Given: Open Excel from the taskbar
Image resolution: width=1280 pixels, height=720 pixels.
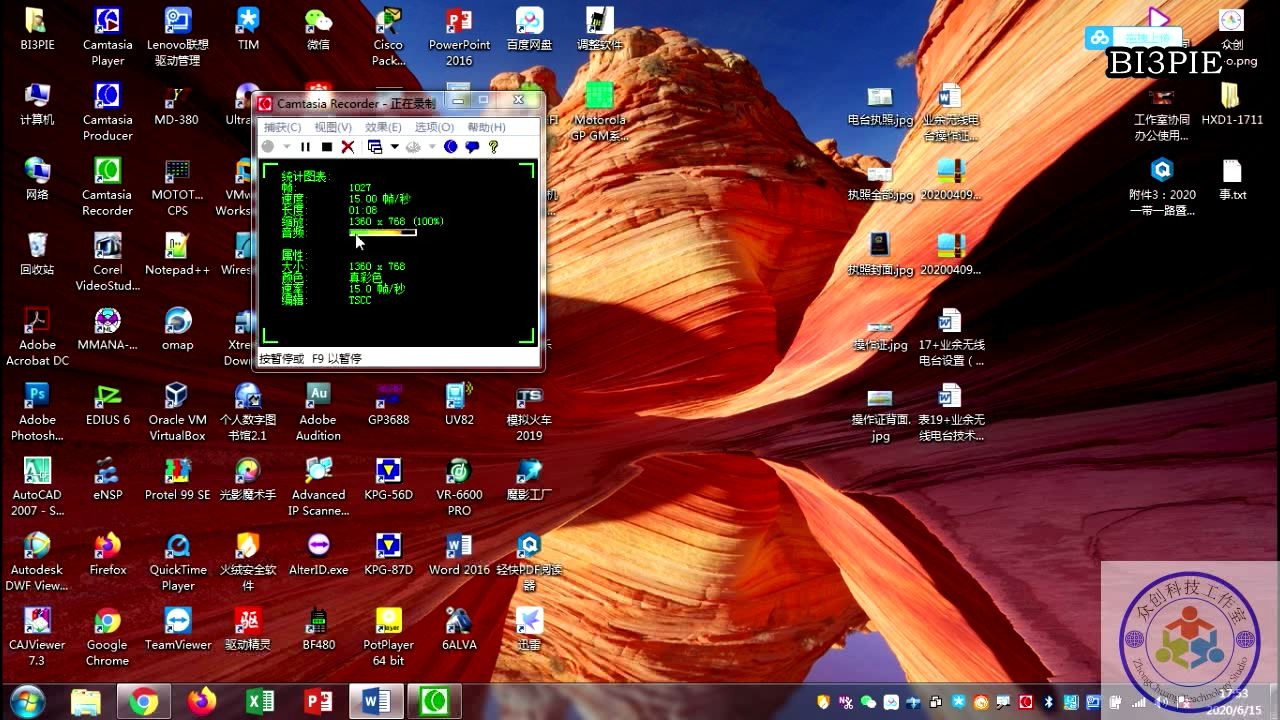Looking at the screenshot, I should pos(260,702).
